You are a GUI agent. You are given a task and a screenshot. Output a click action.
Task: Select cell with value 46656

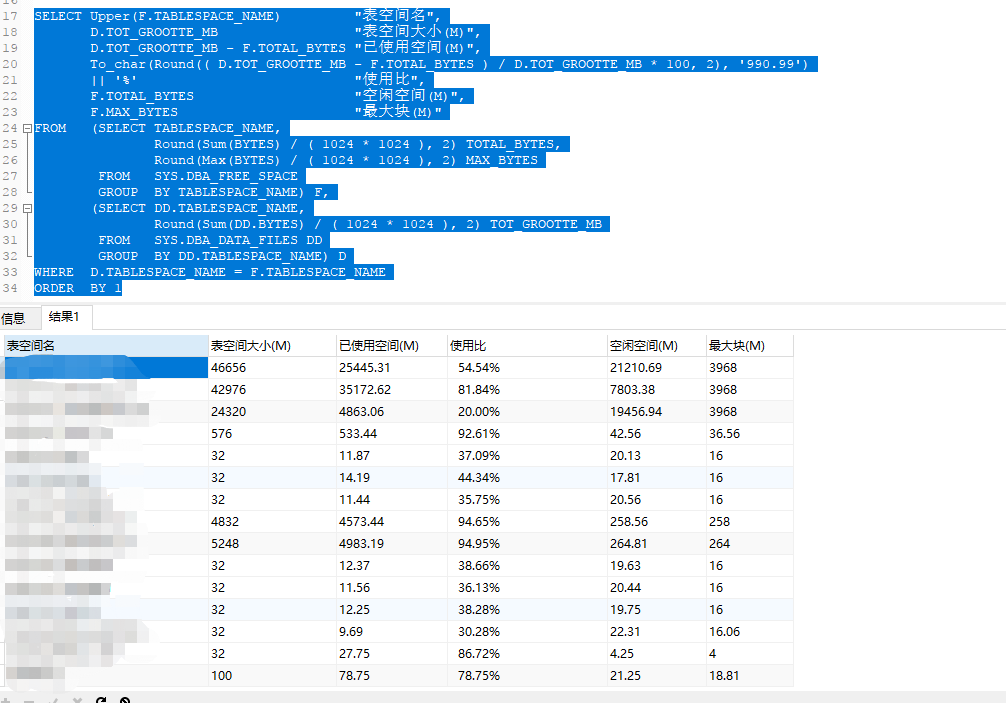click(272, 368)
